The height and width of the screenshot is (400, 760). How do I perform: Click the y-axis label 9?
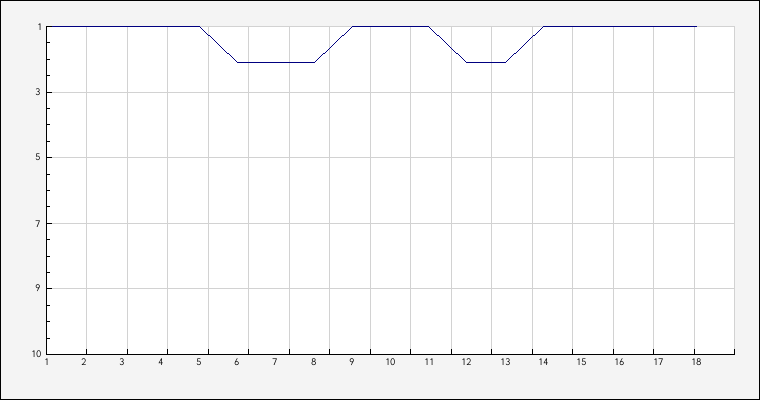[x=38, y=288]
